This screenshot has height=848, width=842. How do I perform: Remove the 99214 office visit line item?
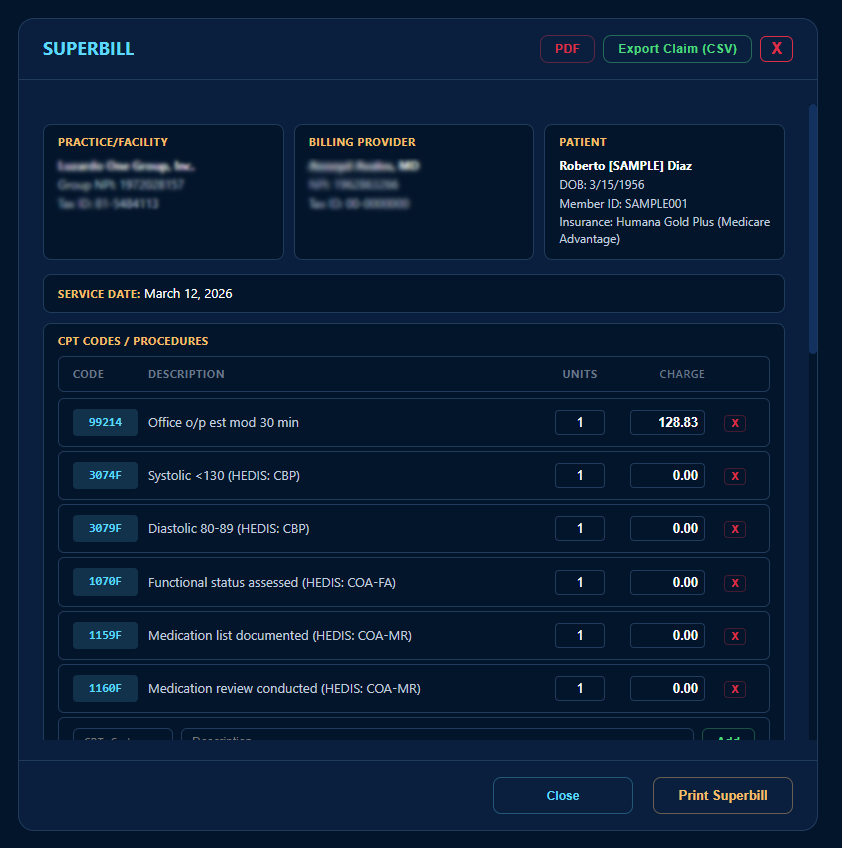coord(735,422)
